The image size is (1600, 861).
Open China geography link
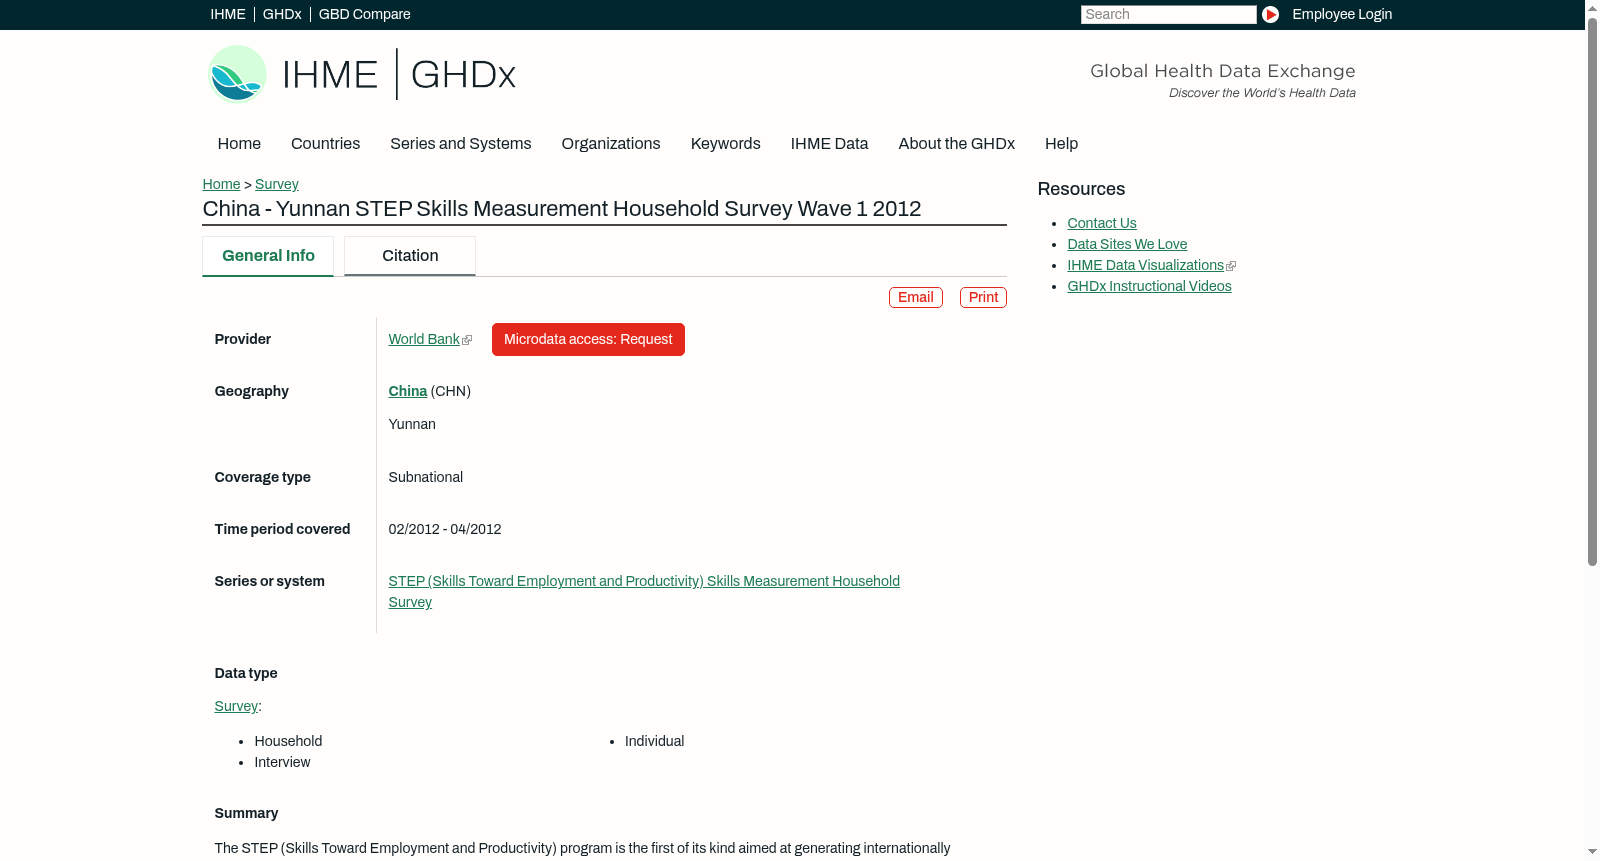[407, 392]
